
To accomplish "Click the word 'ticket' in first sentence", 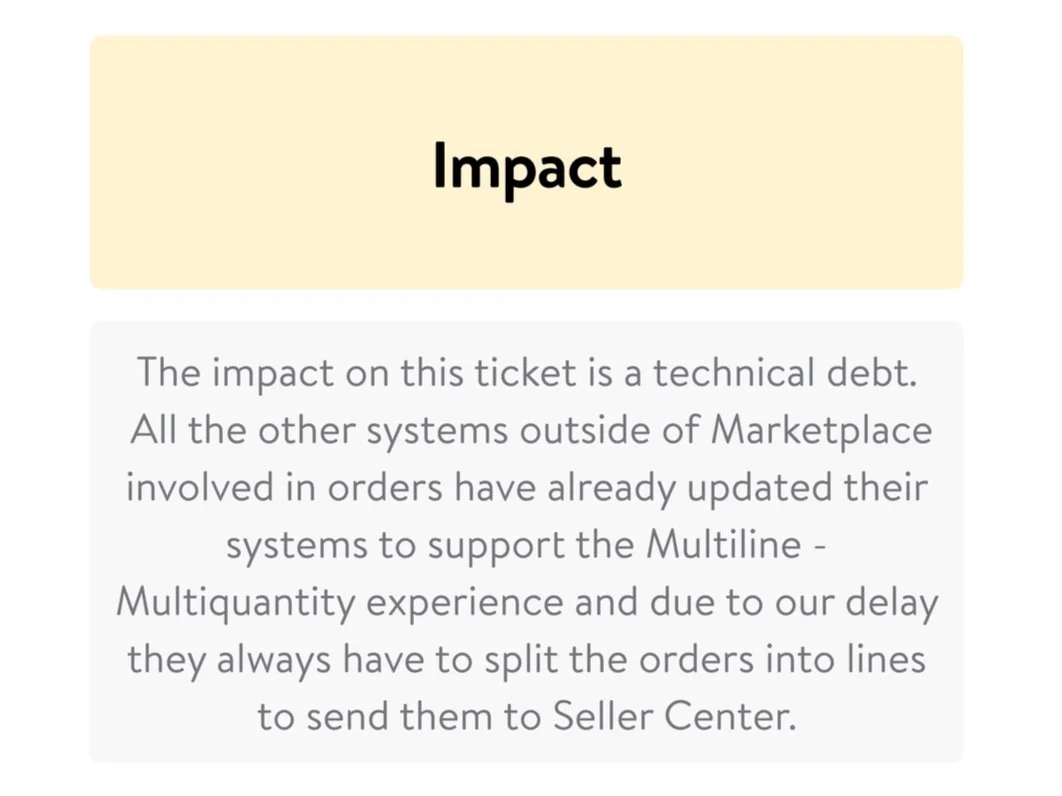I will point(525,372).
